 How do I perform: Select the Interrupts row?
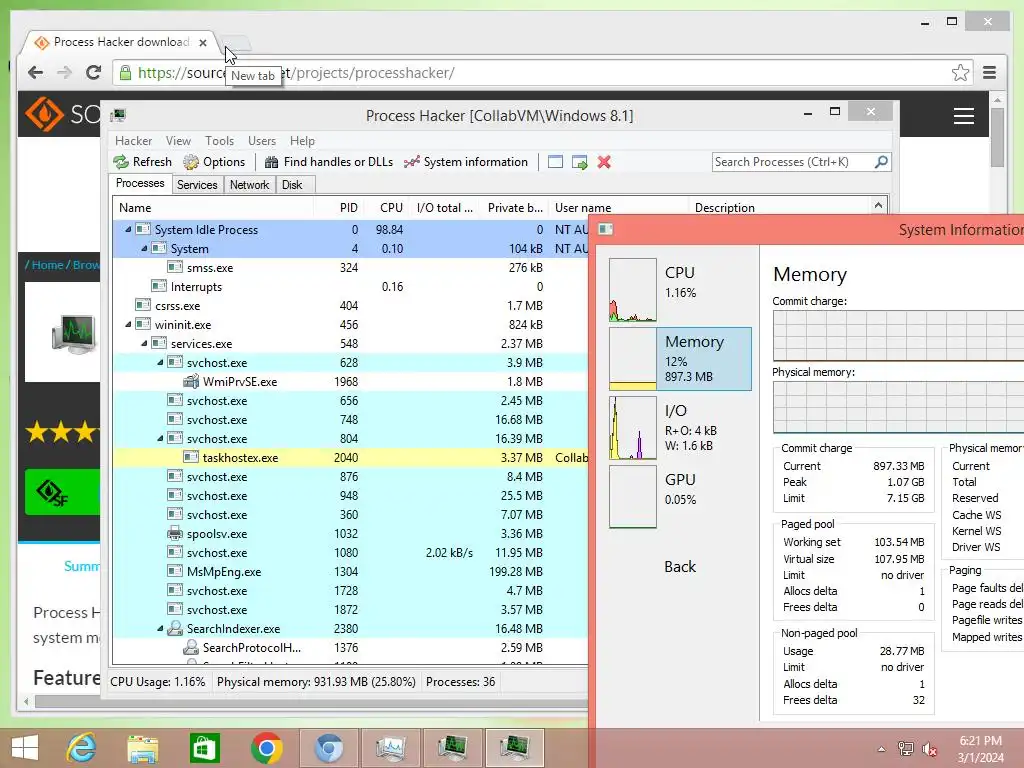coord(351,287)
